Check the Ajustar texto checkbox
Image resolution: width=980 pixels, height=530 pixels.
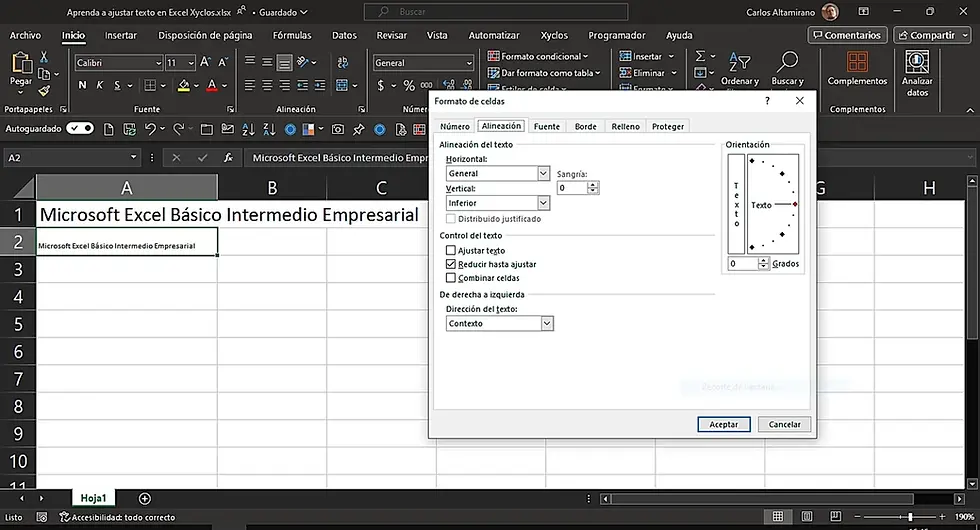tap(451, 250)
